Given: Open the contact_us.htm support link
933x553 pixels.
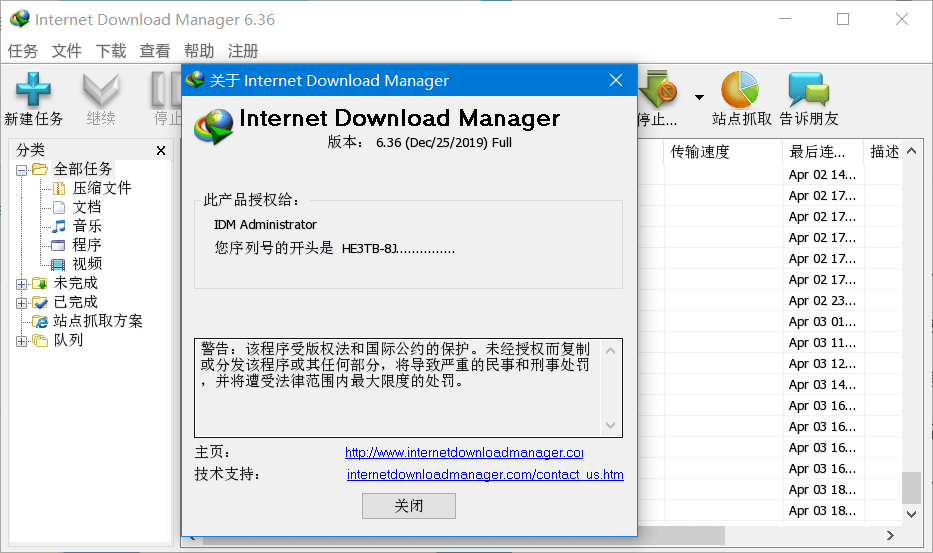Looking at the screenshot, I should (485, 474).
